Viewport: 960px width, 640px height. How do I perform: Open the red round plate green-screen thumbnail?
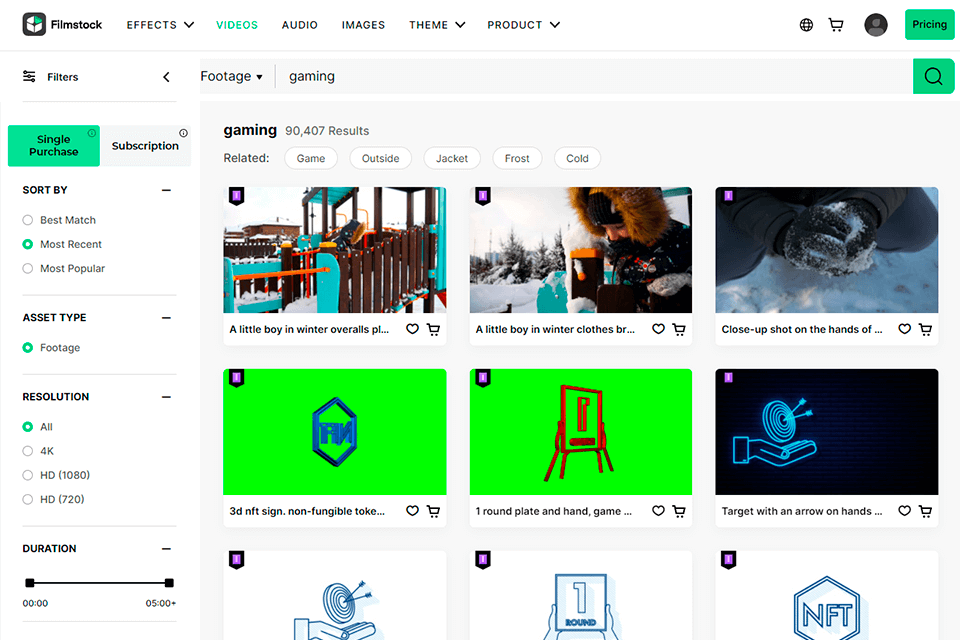580,432
